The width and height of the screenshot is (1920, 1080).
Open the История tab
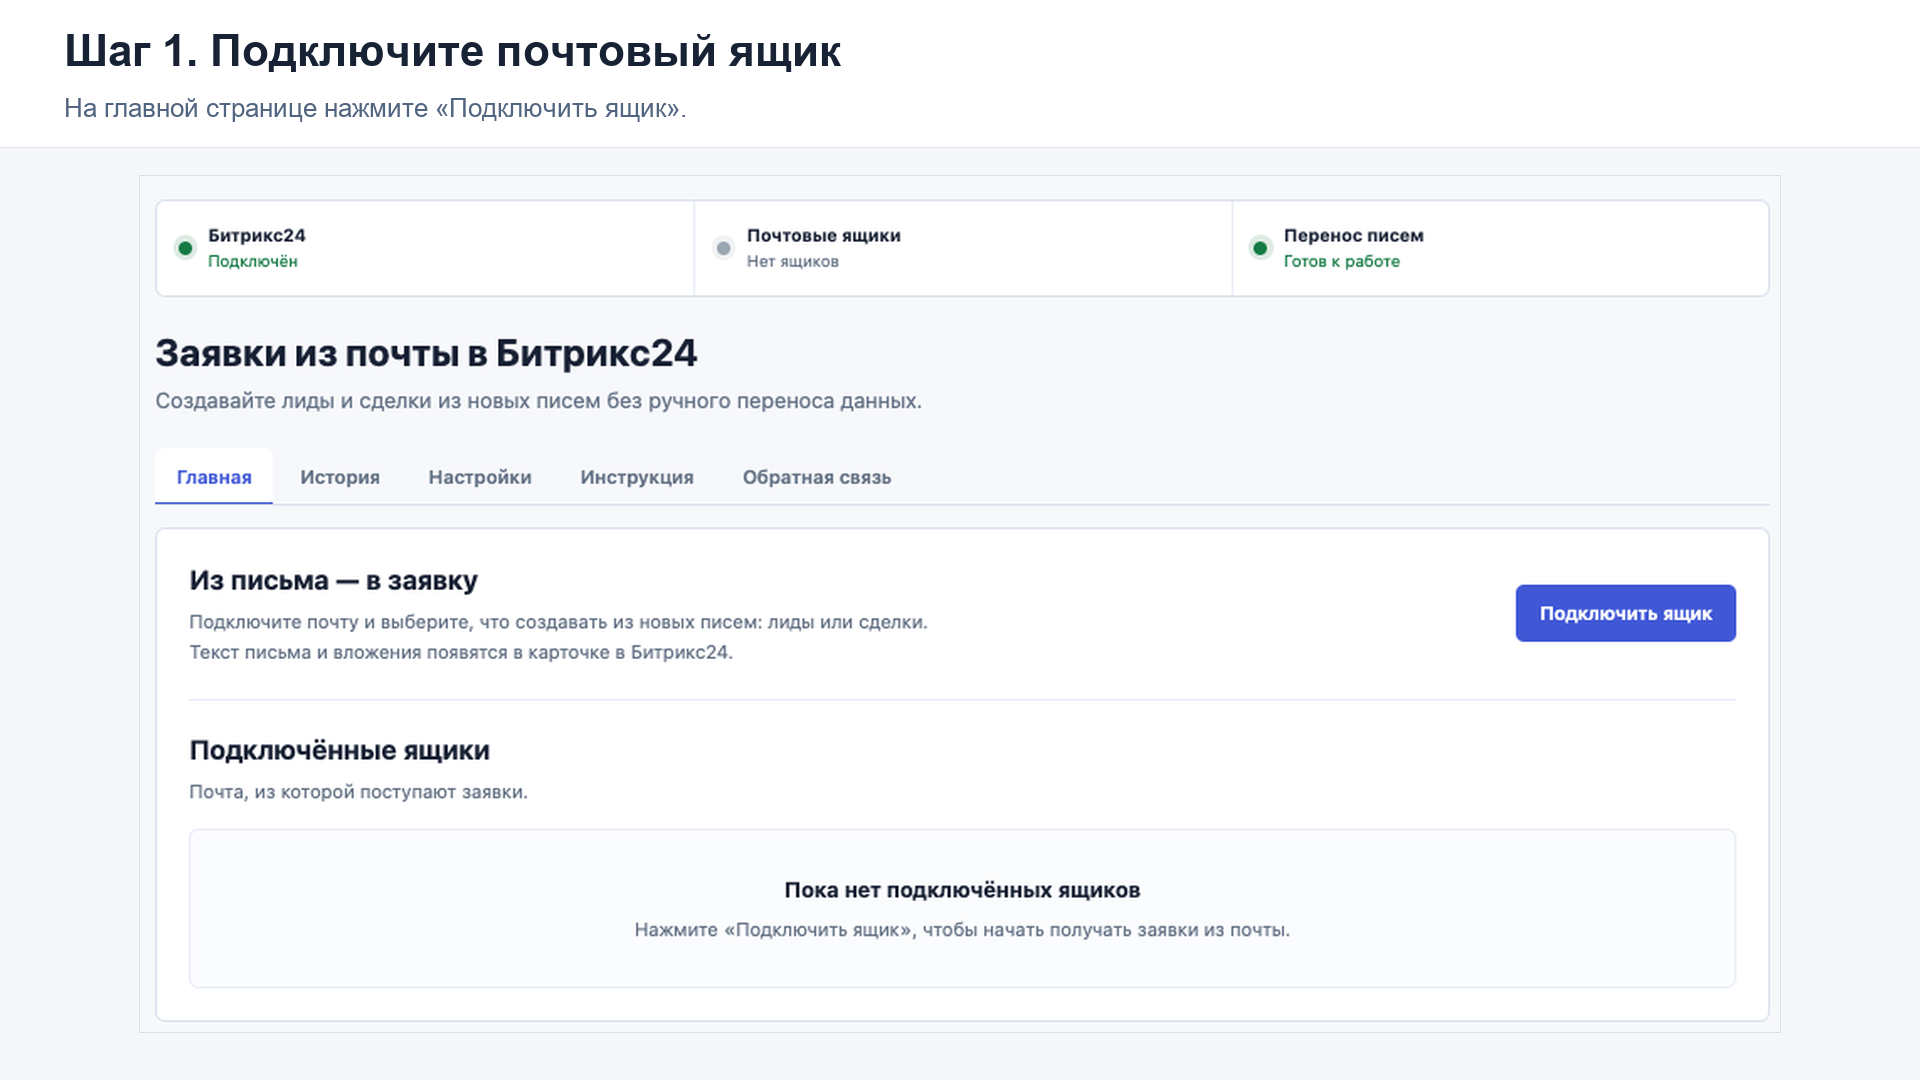(x=340, y=477)
